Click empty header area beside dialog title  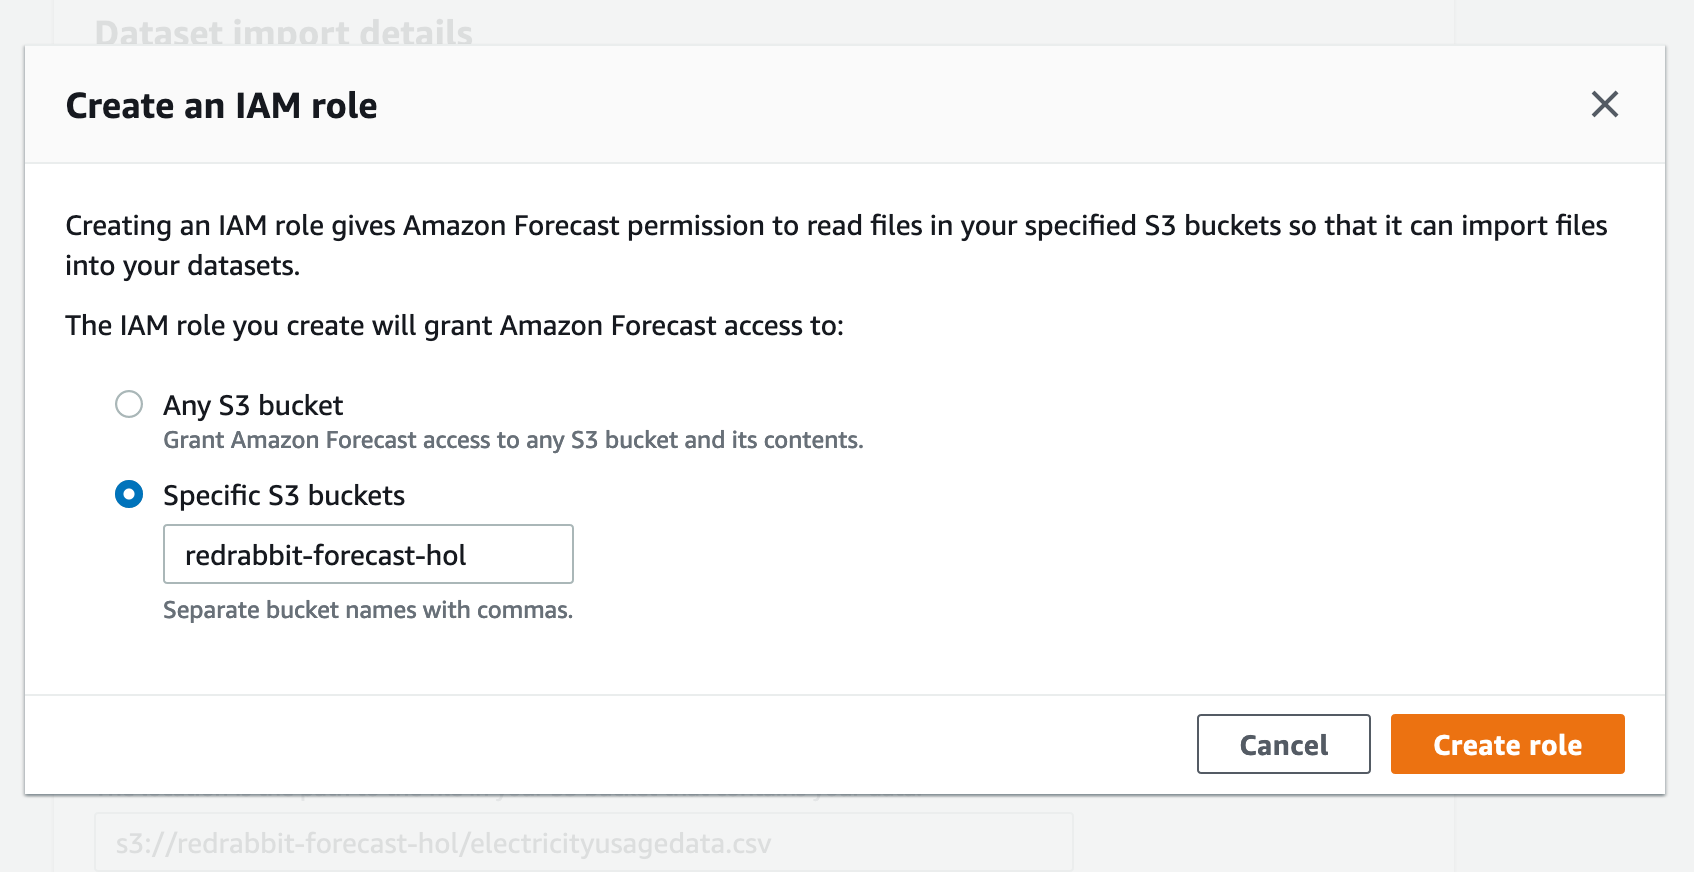[980, 105]
